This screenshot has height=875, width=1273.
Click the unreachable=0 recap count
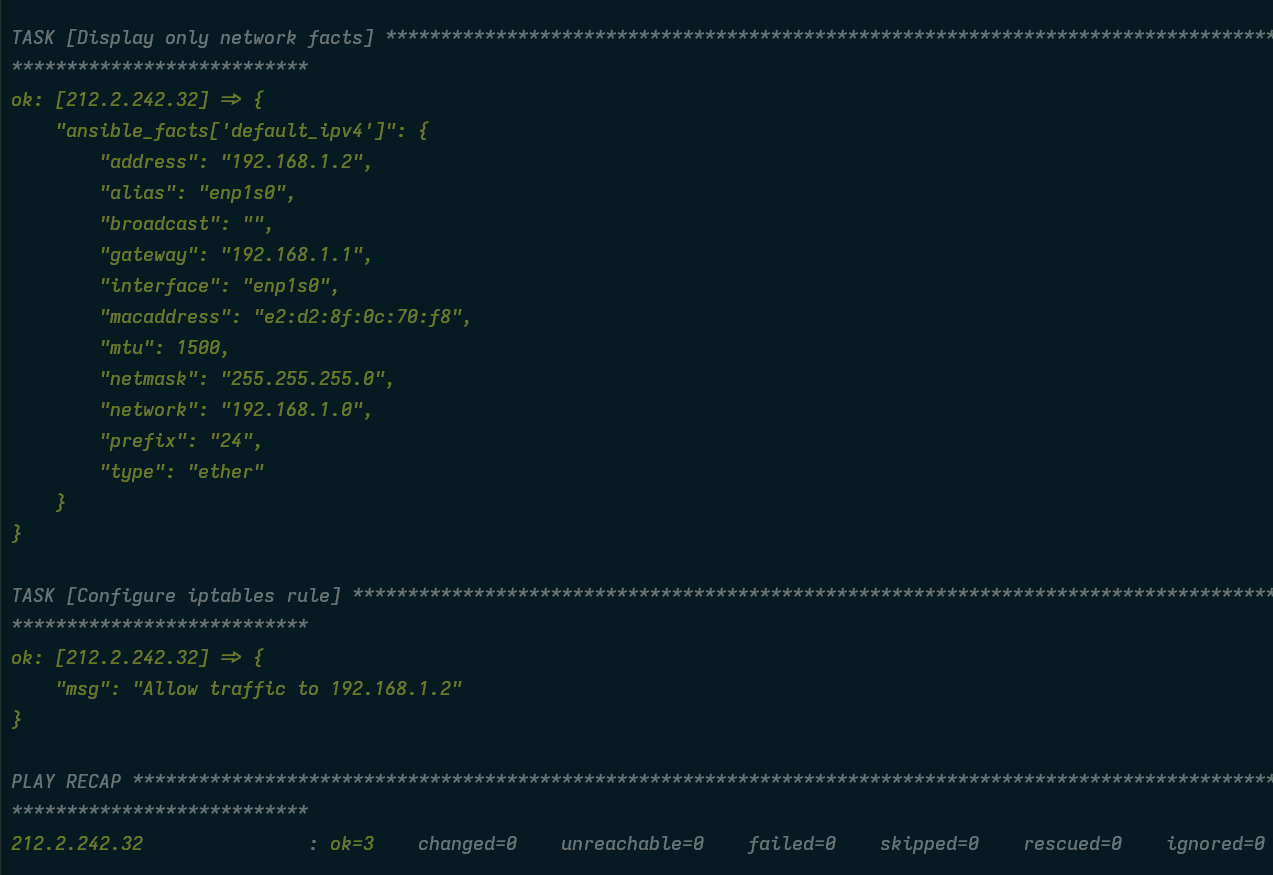coord(632,844)
